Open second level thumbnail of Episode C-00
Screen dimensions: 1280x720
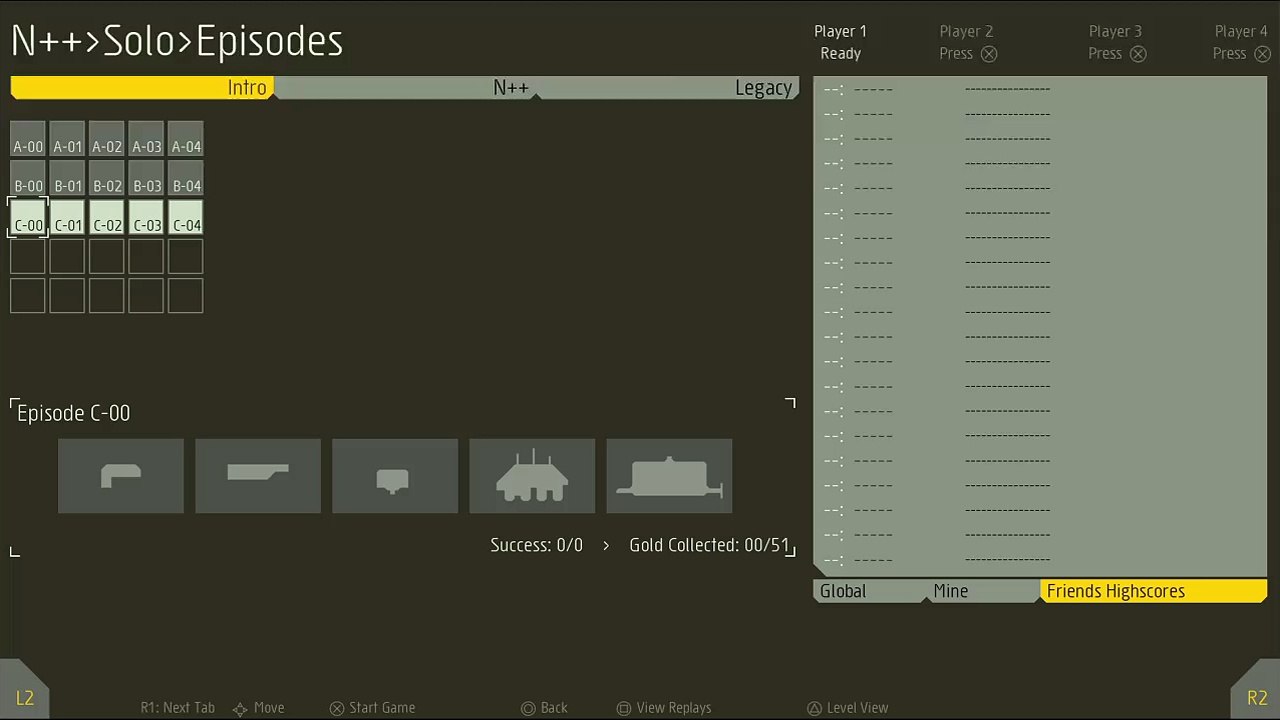point(258,476)
